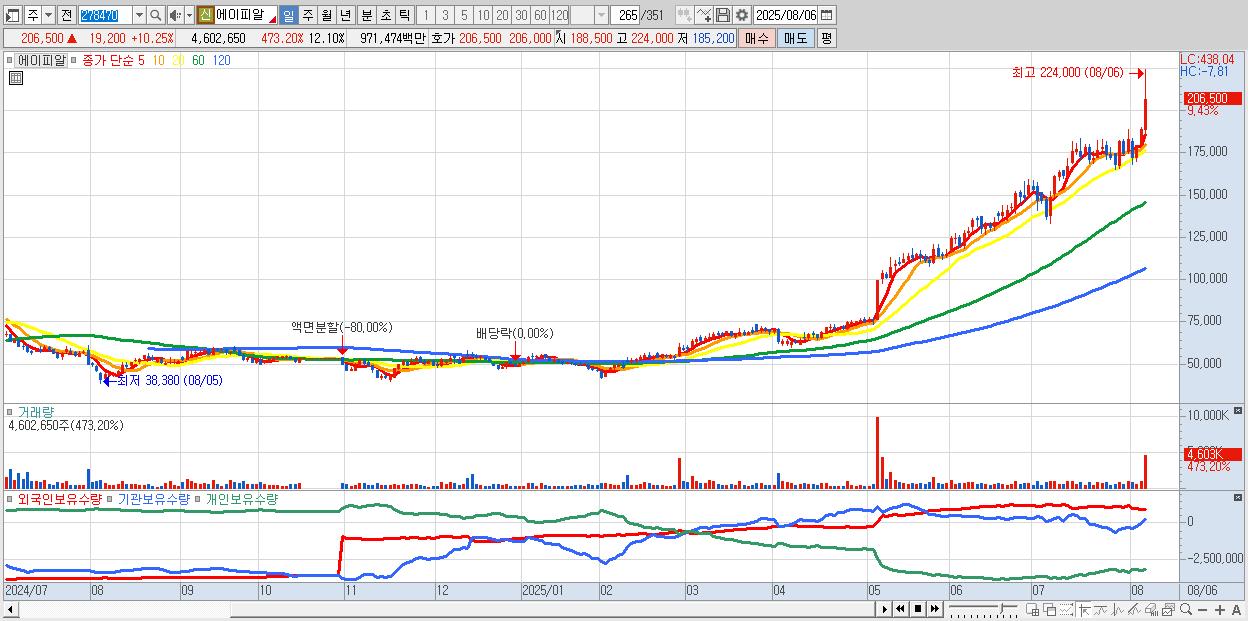Toggle the 거래량 legend marker
Screen dimensions: 1248x621
coord(10,412)
